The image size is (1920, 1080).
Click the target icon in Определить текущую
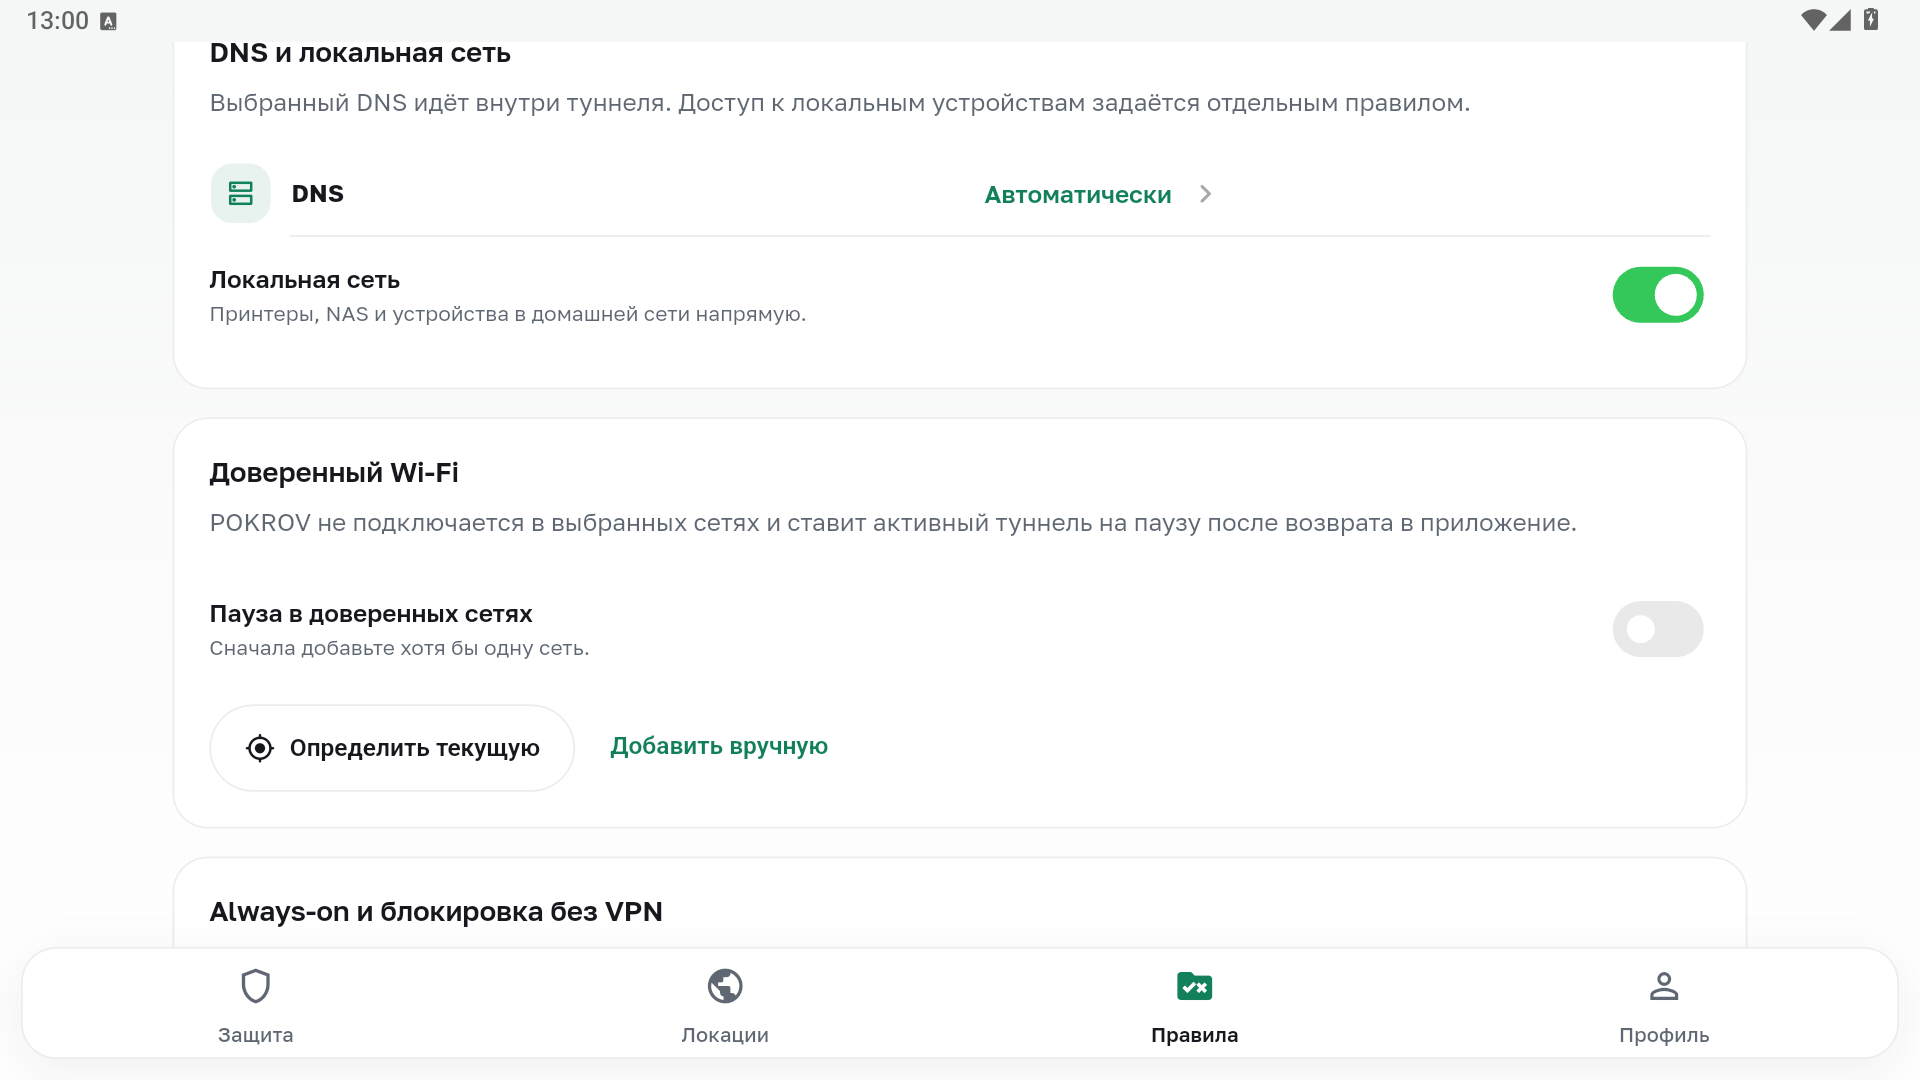260,748
